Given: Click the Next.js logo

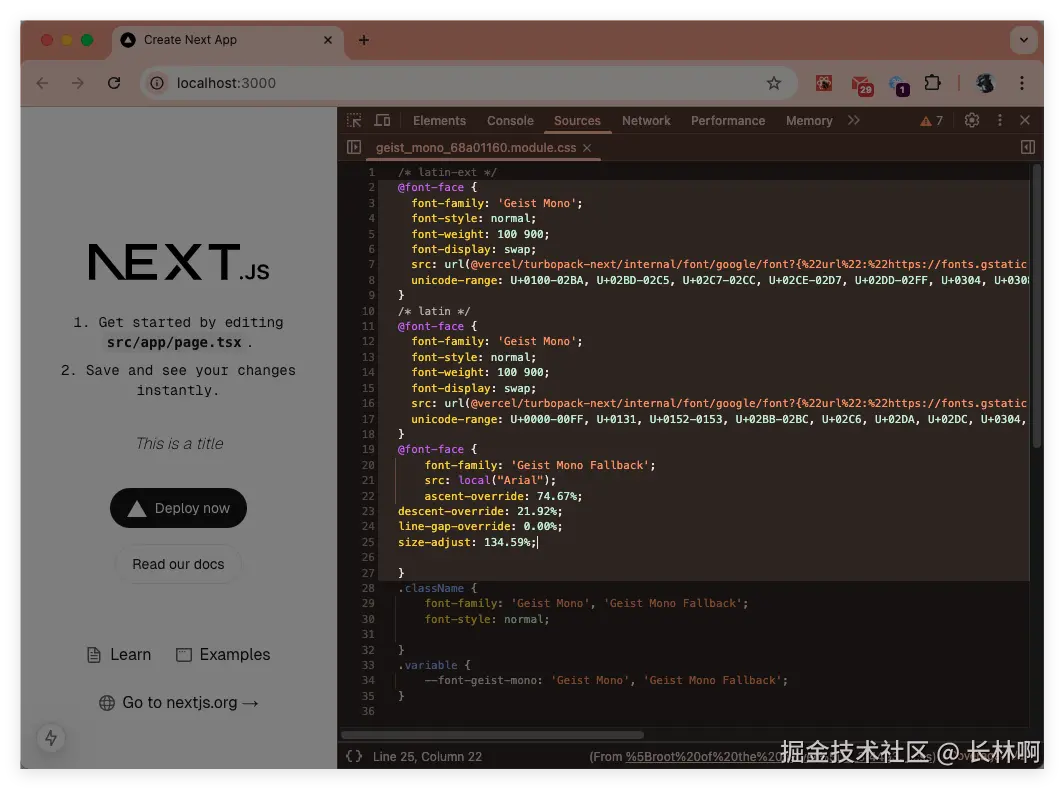Looking at the screenshot, I should (x=178, y=262).
